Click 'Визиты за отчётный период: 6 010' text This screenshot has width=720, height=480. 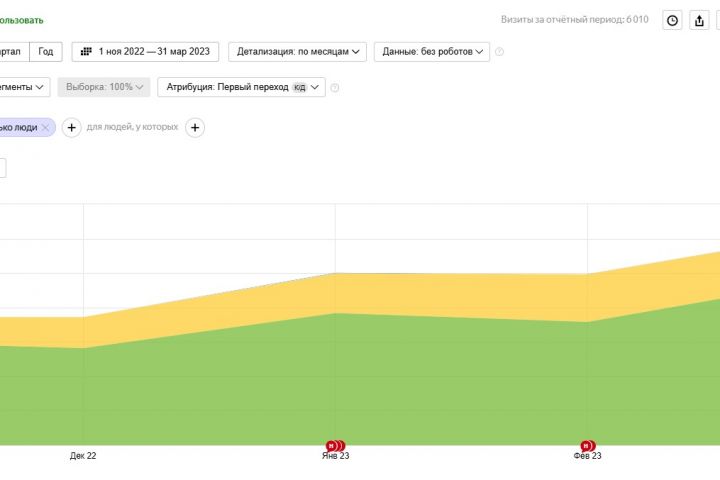[574, 20]
